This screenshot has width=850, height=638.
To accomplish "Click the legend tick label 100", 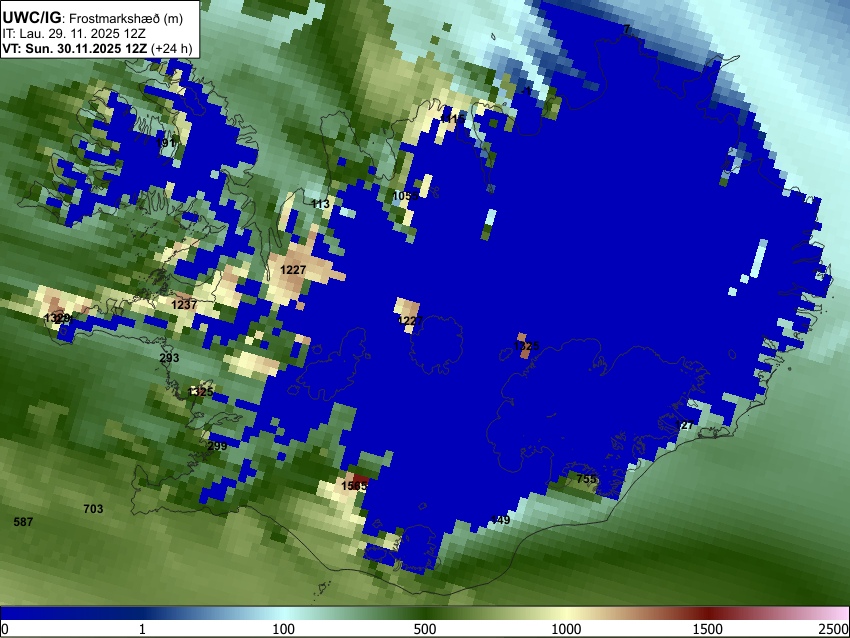I will pos(284,629).
